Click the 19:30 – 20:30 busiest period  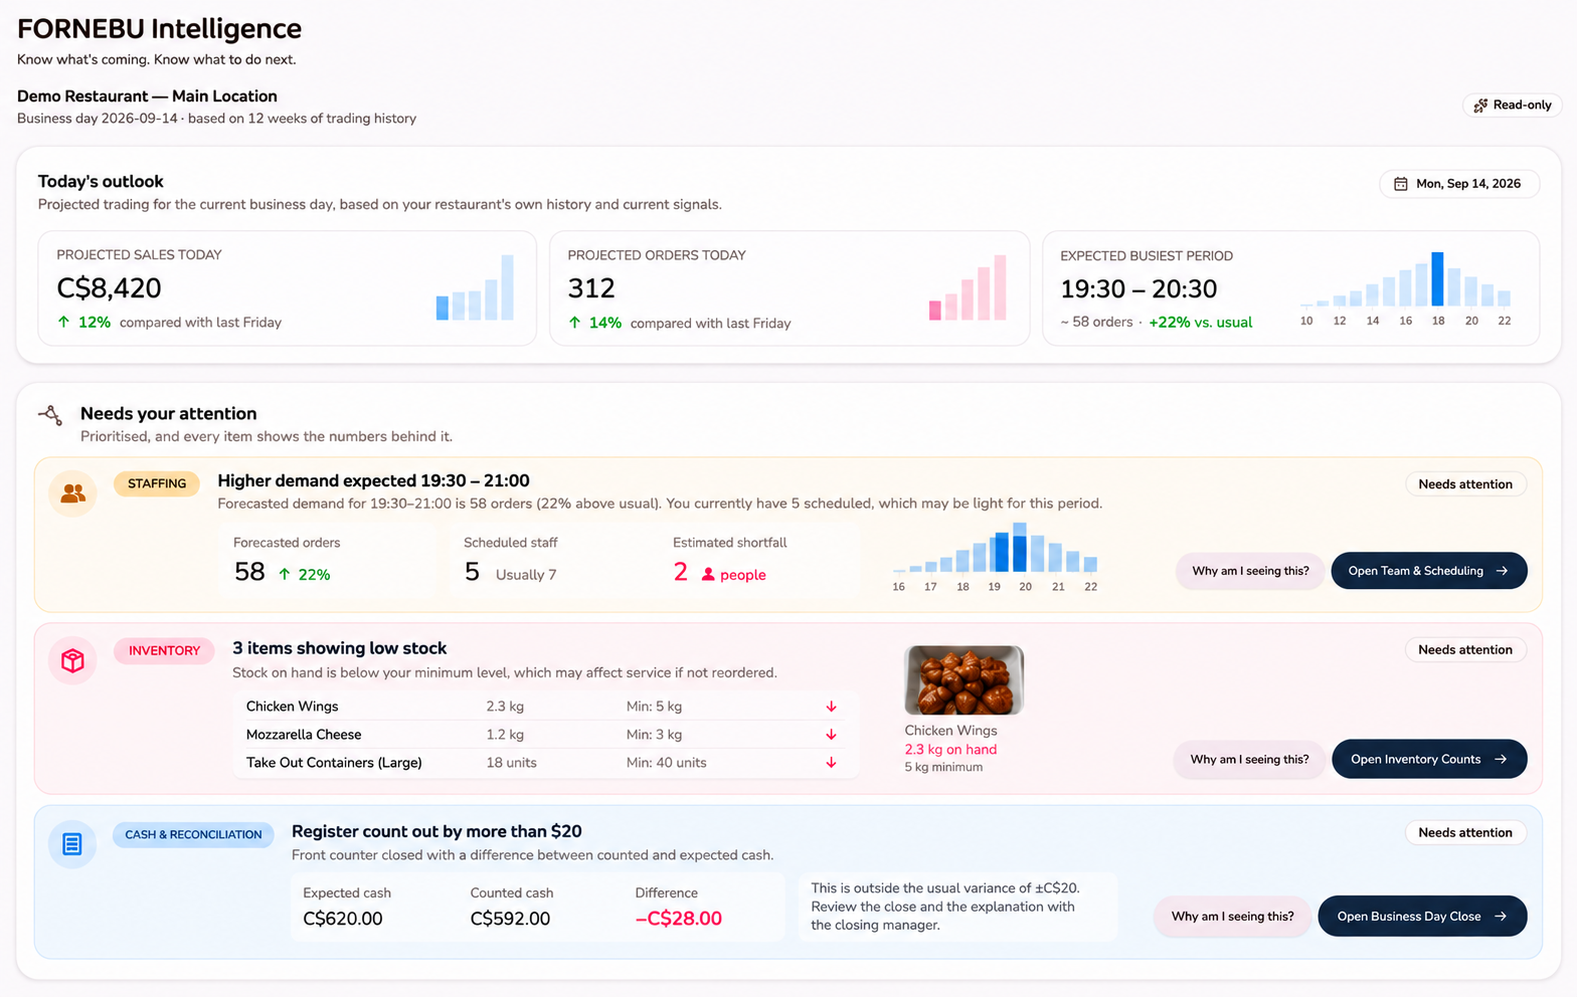pyautogui.click(x=1139, y=289)
